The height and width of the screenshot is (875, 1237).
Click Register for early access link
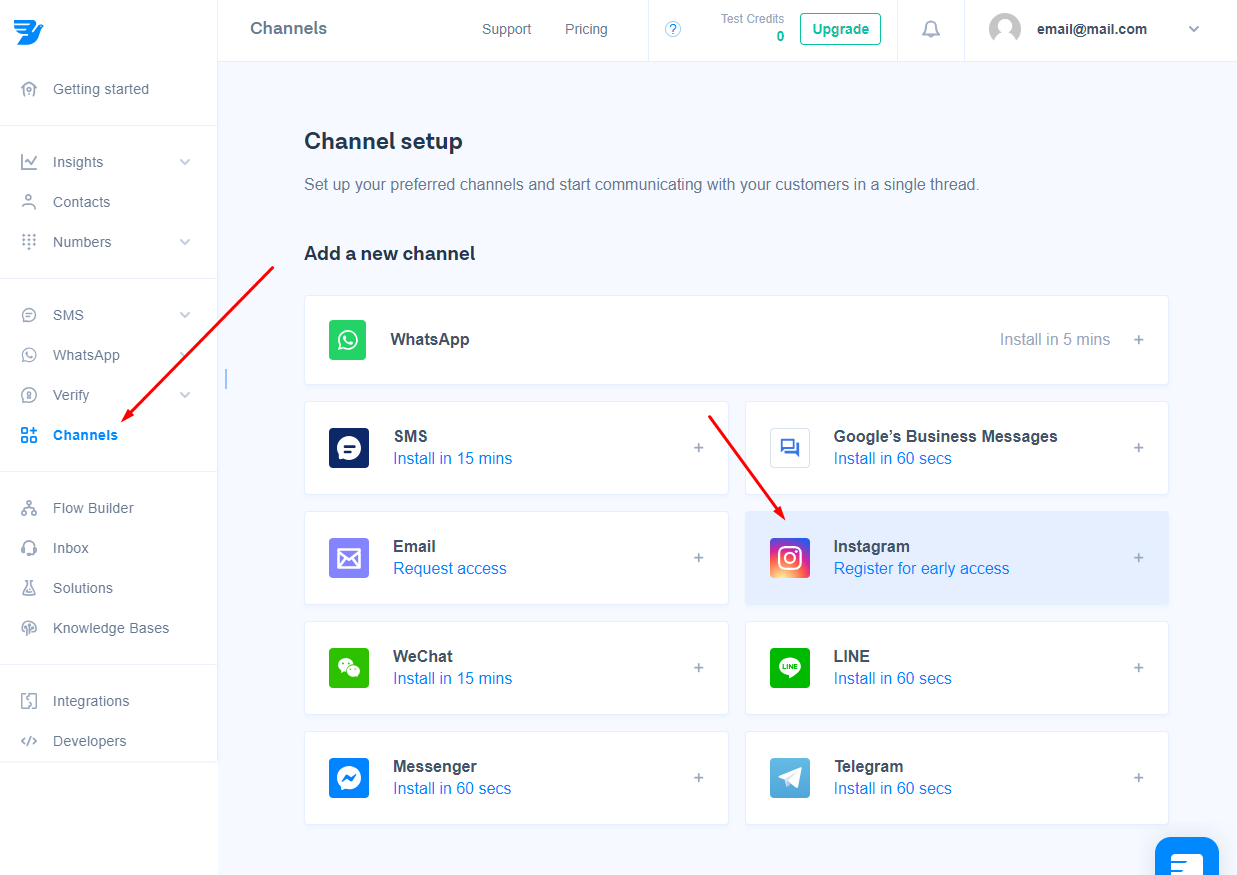(x=922, y=569)
